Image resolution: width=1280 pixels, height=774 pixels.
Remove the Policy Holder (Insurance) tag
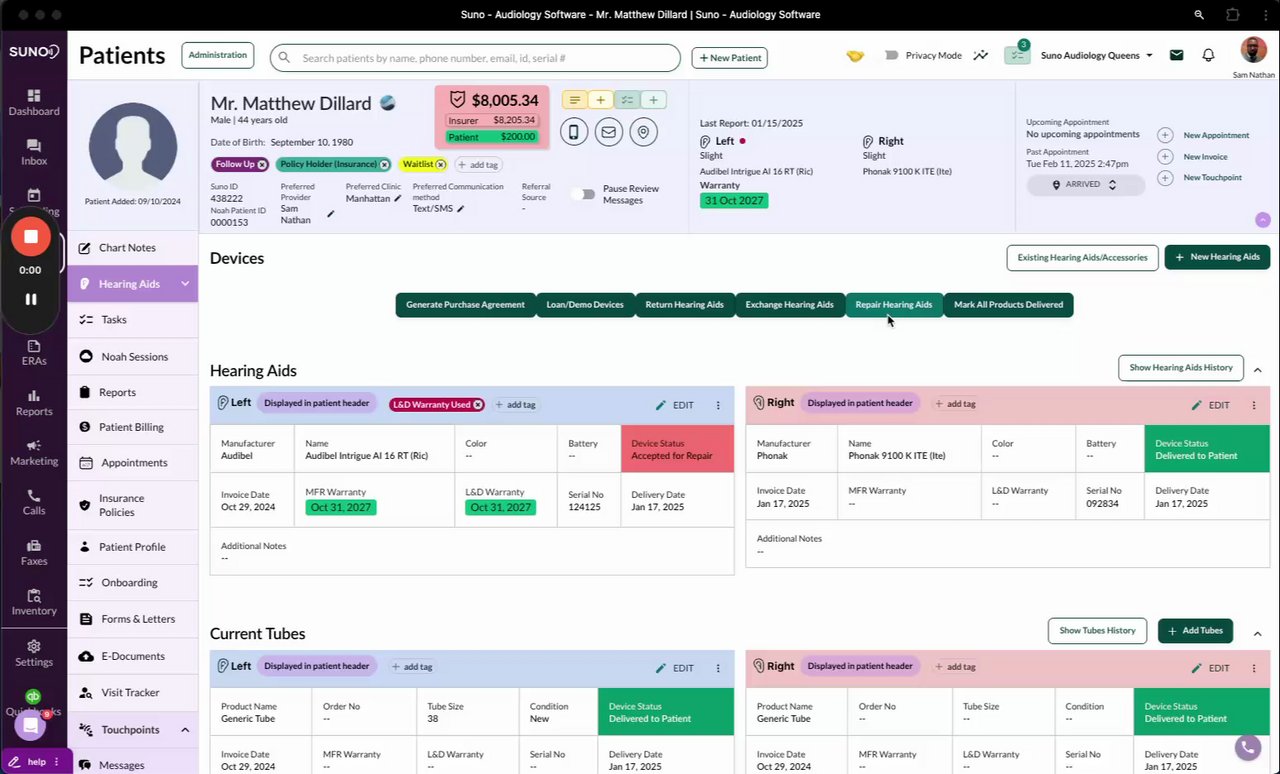384,164
